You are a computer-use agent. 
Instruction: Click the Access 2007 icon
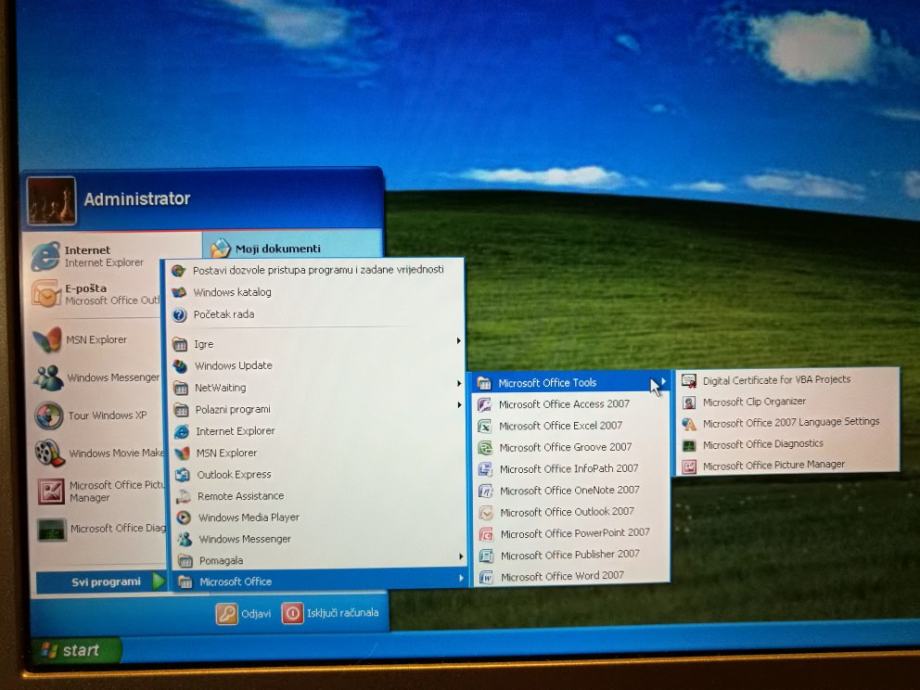(x=484, y=404)
